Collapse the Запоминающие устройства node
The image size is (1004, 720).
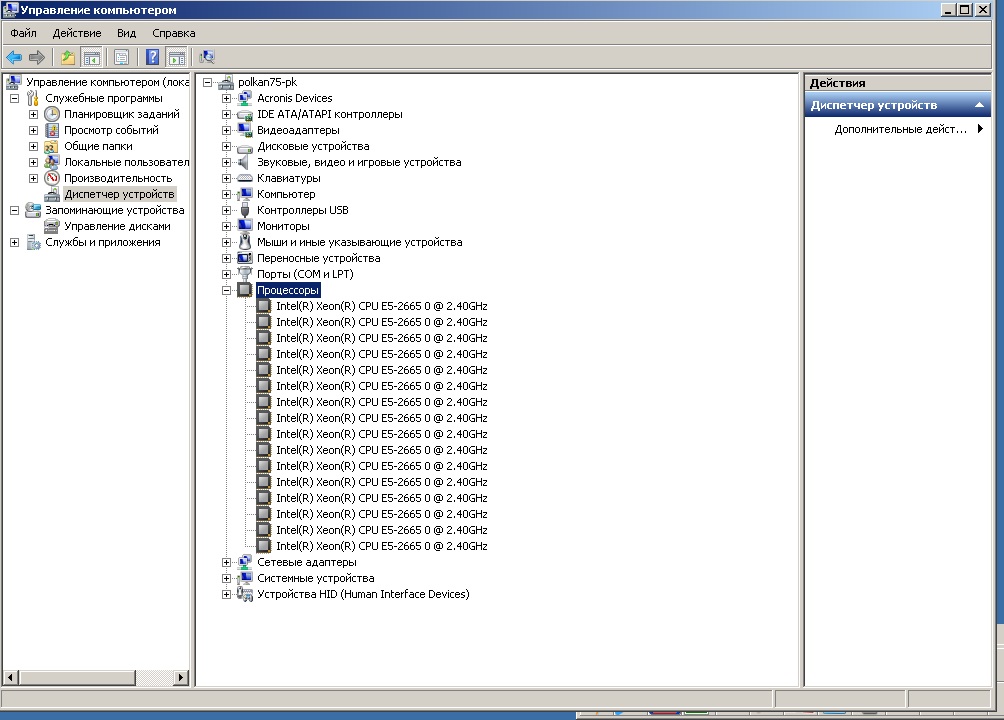pyautogui.click(x=15, y=211)
